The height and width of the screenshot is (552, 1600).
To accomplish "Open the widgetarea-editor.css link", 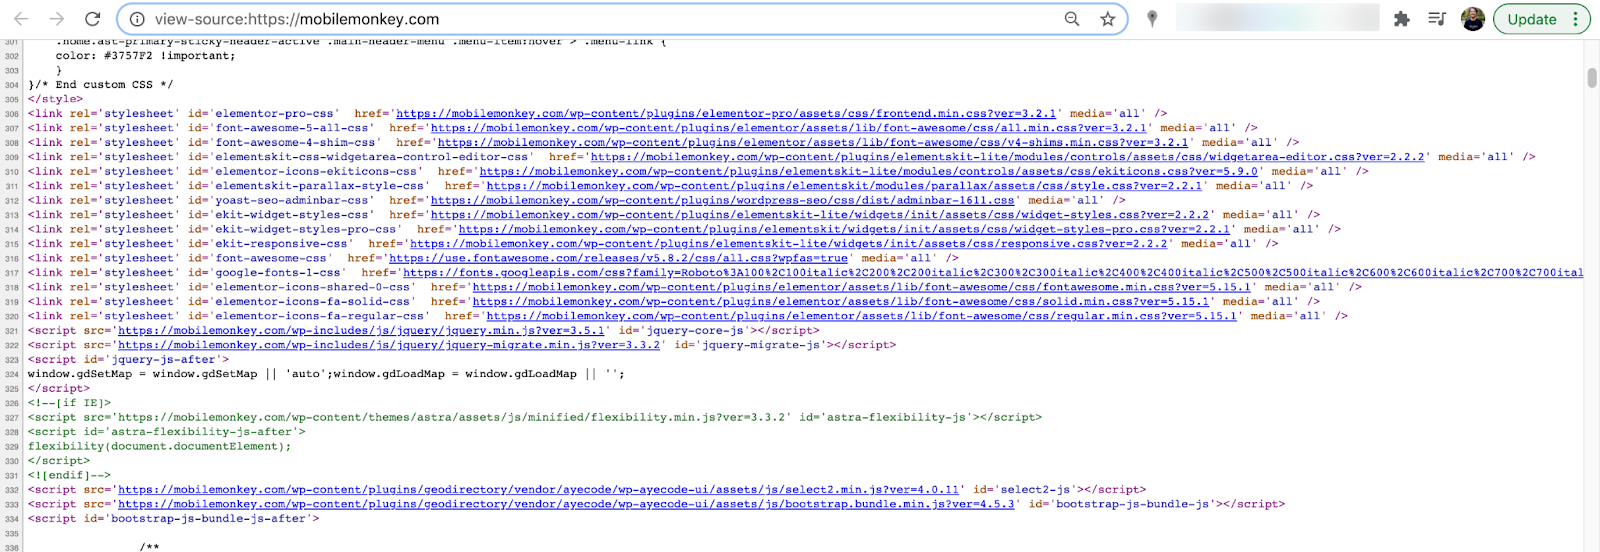I will tap(1007, 157).
